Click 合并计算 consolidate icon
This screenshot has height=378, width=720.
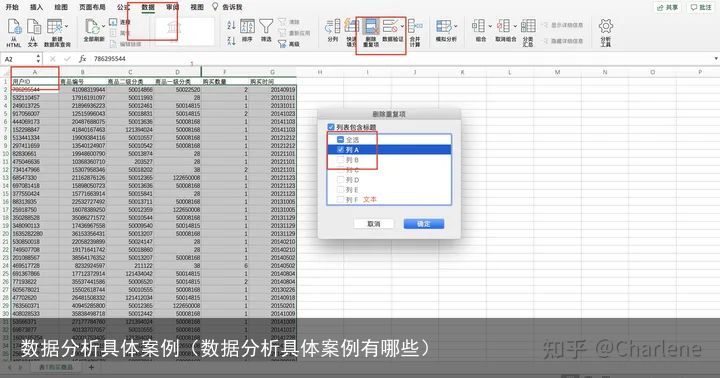coord(415,27)
